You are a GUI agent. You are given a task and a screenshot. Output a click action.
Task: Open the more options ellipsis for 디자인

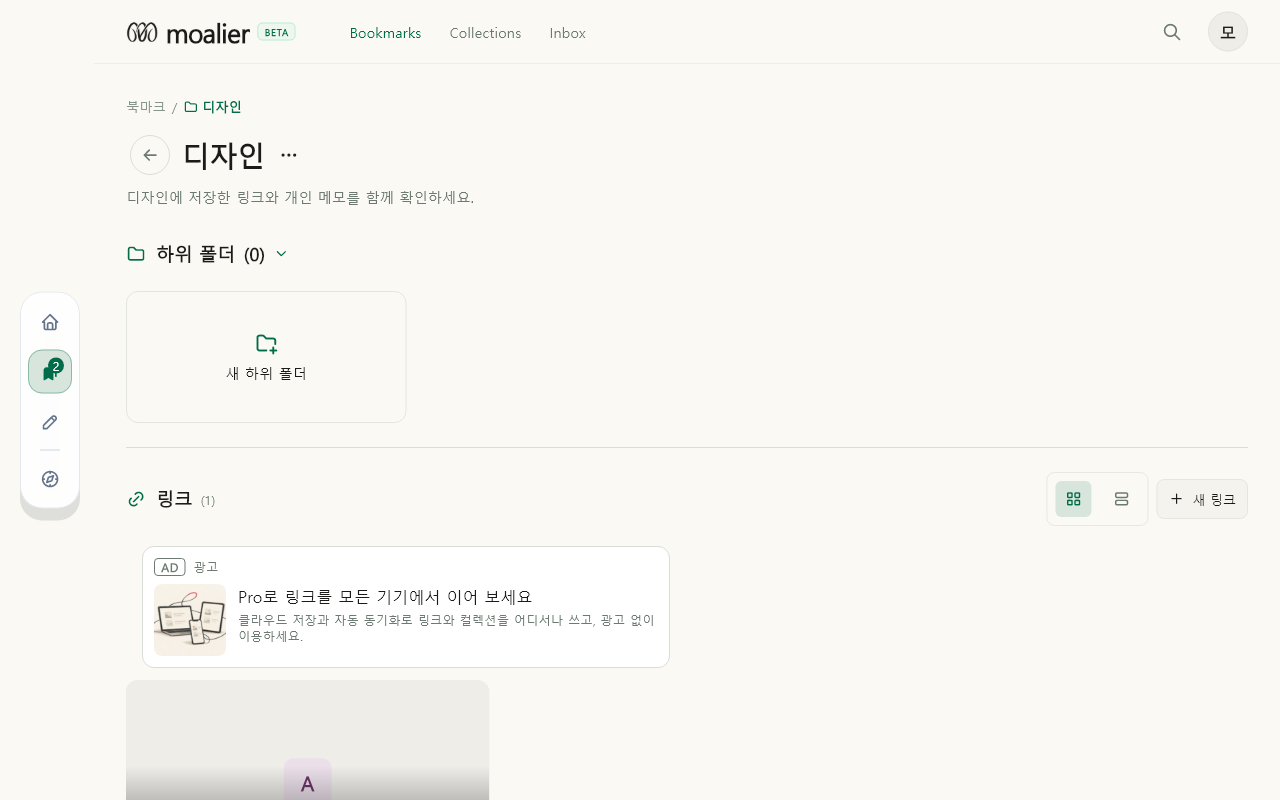[x=289, y=155]
